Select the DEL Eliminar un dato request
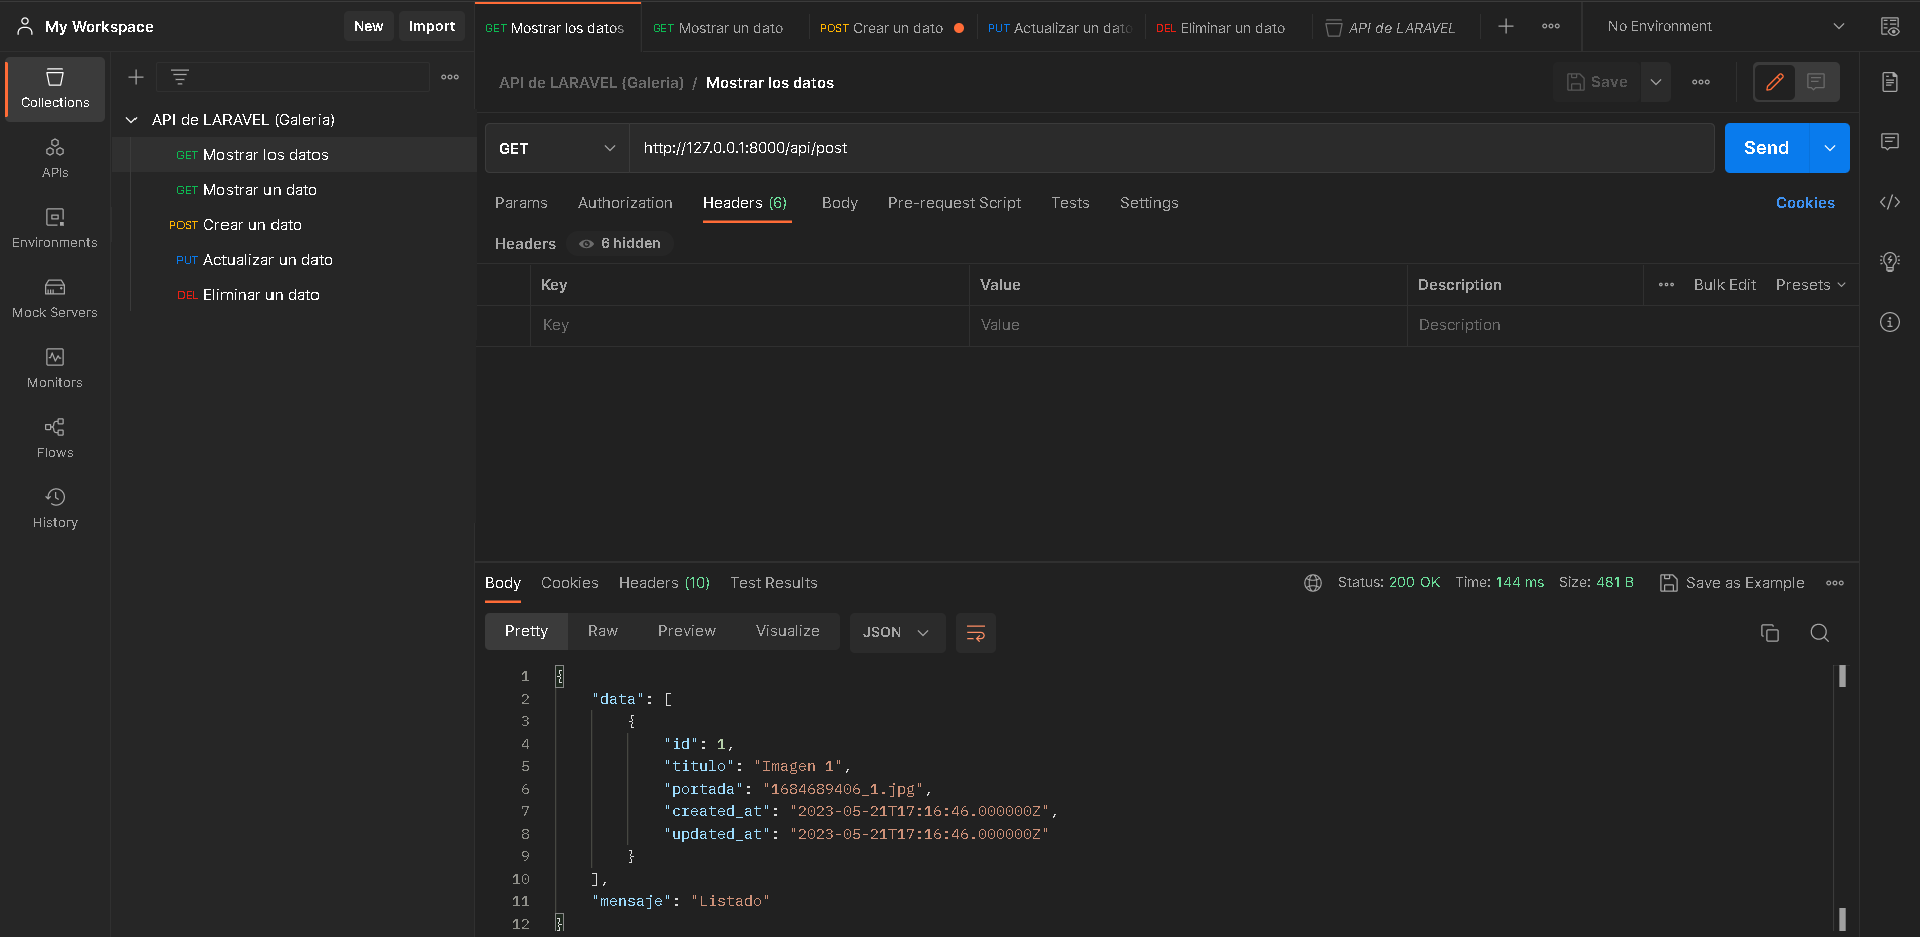The width and height of the screenshot is (1920, 937). [294, 295]
